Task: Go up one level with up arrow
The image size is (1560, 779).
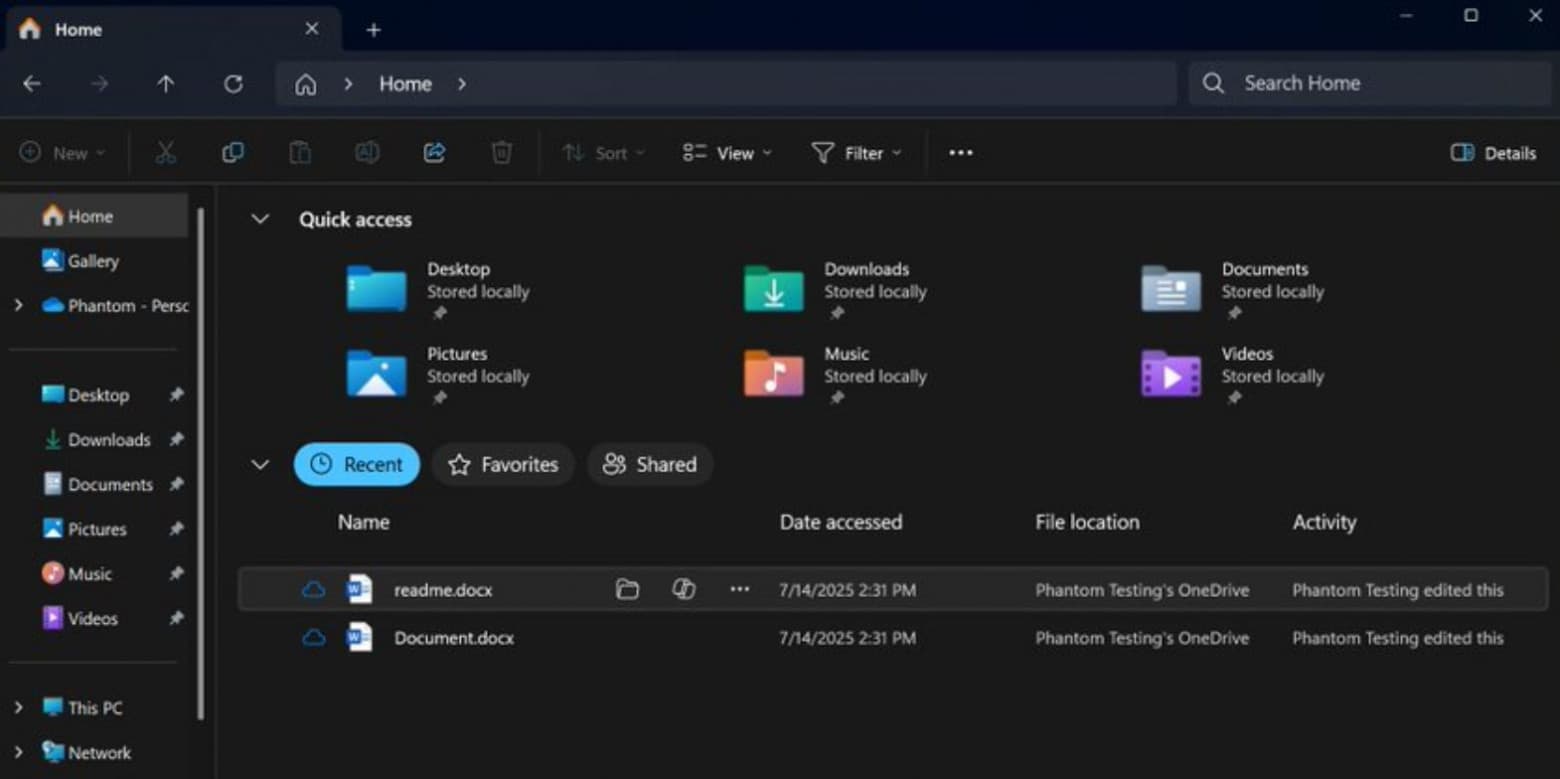Action: 166,84
